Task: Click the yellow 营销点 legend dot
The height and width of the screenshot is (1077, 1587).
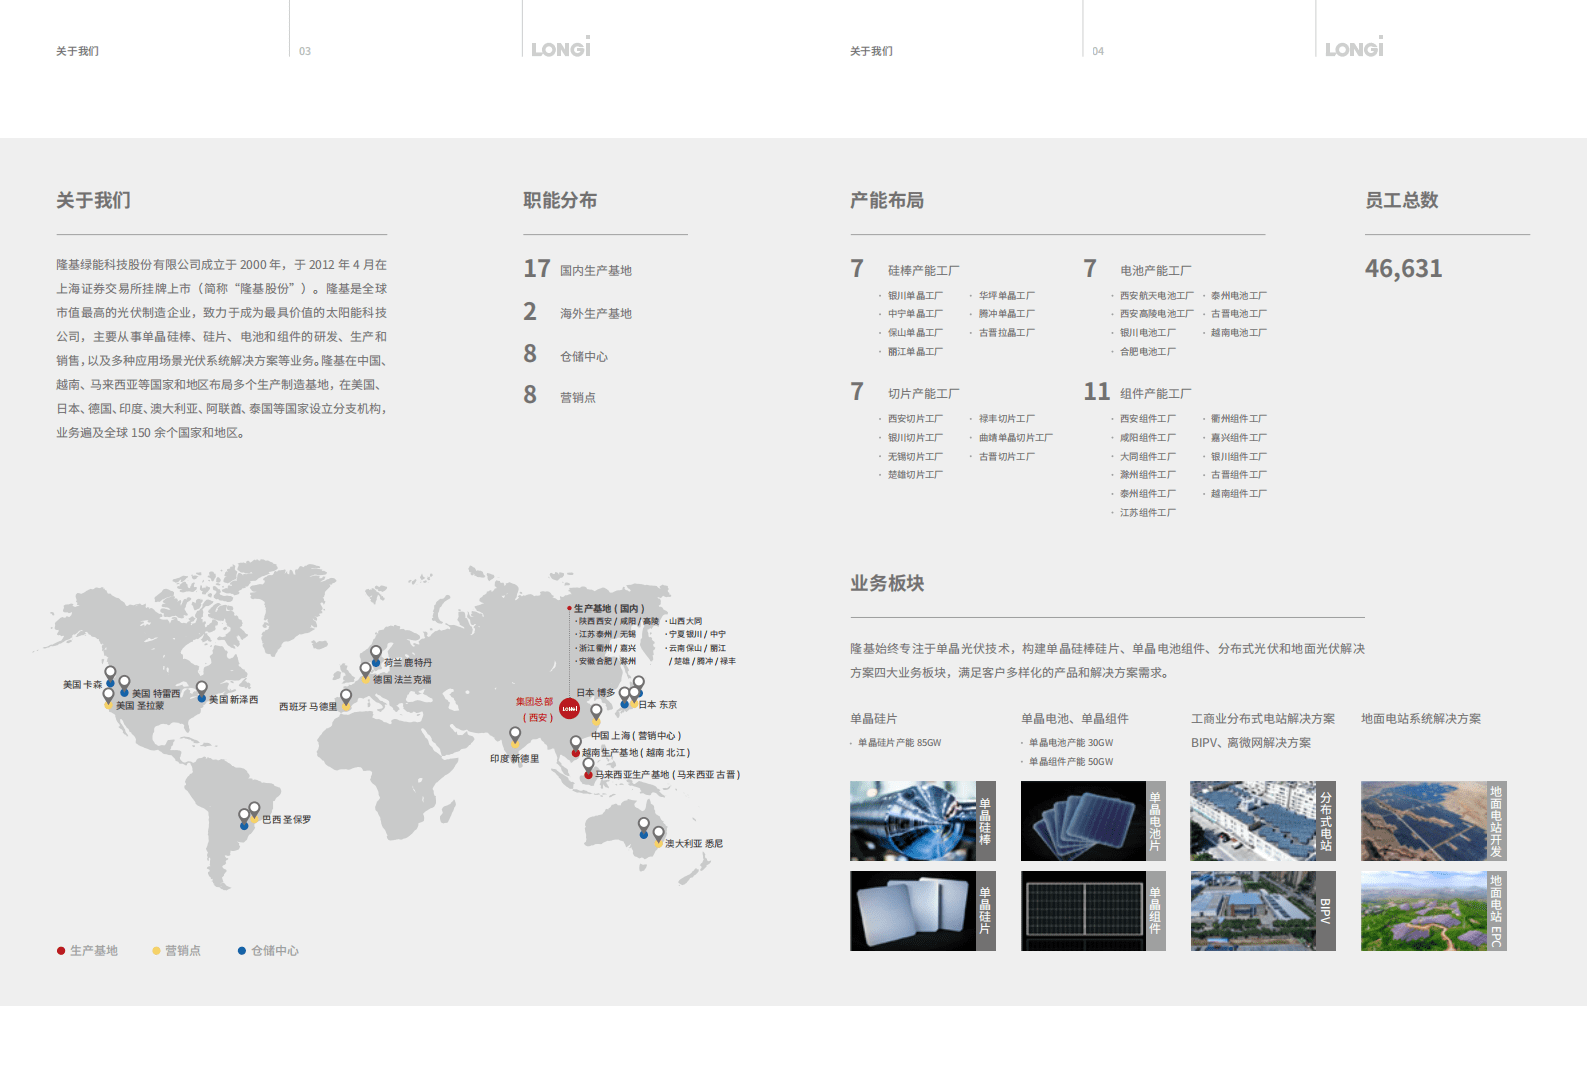Action: click(x=156, y=951)
